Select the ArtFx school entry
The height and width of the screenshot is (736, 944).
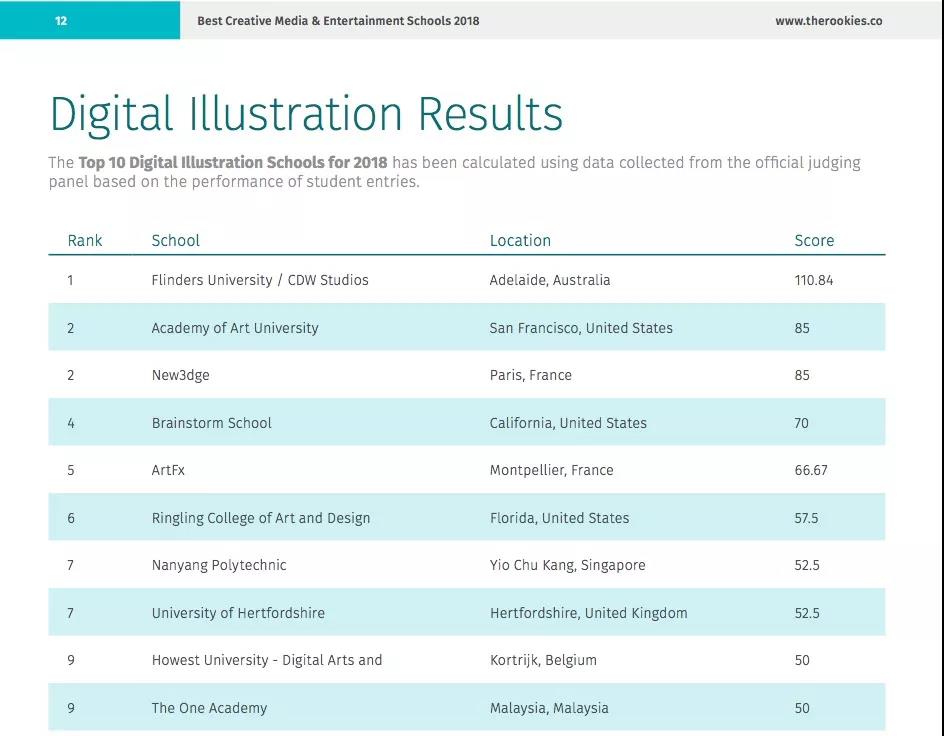[x=168, y=470]
